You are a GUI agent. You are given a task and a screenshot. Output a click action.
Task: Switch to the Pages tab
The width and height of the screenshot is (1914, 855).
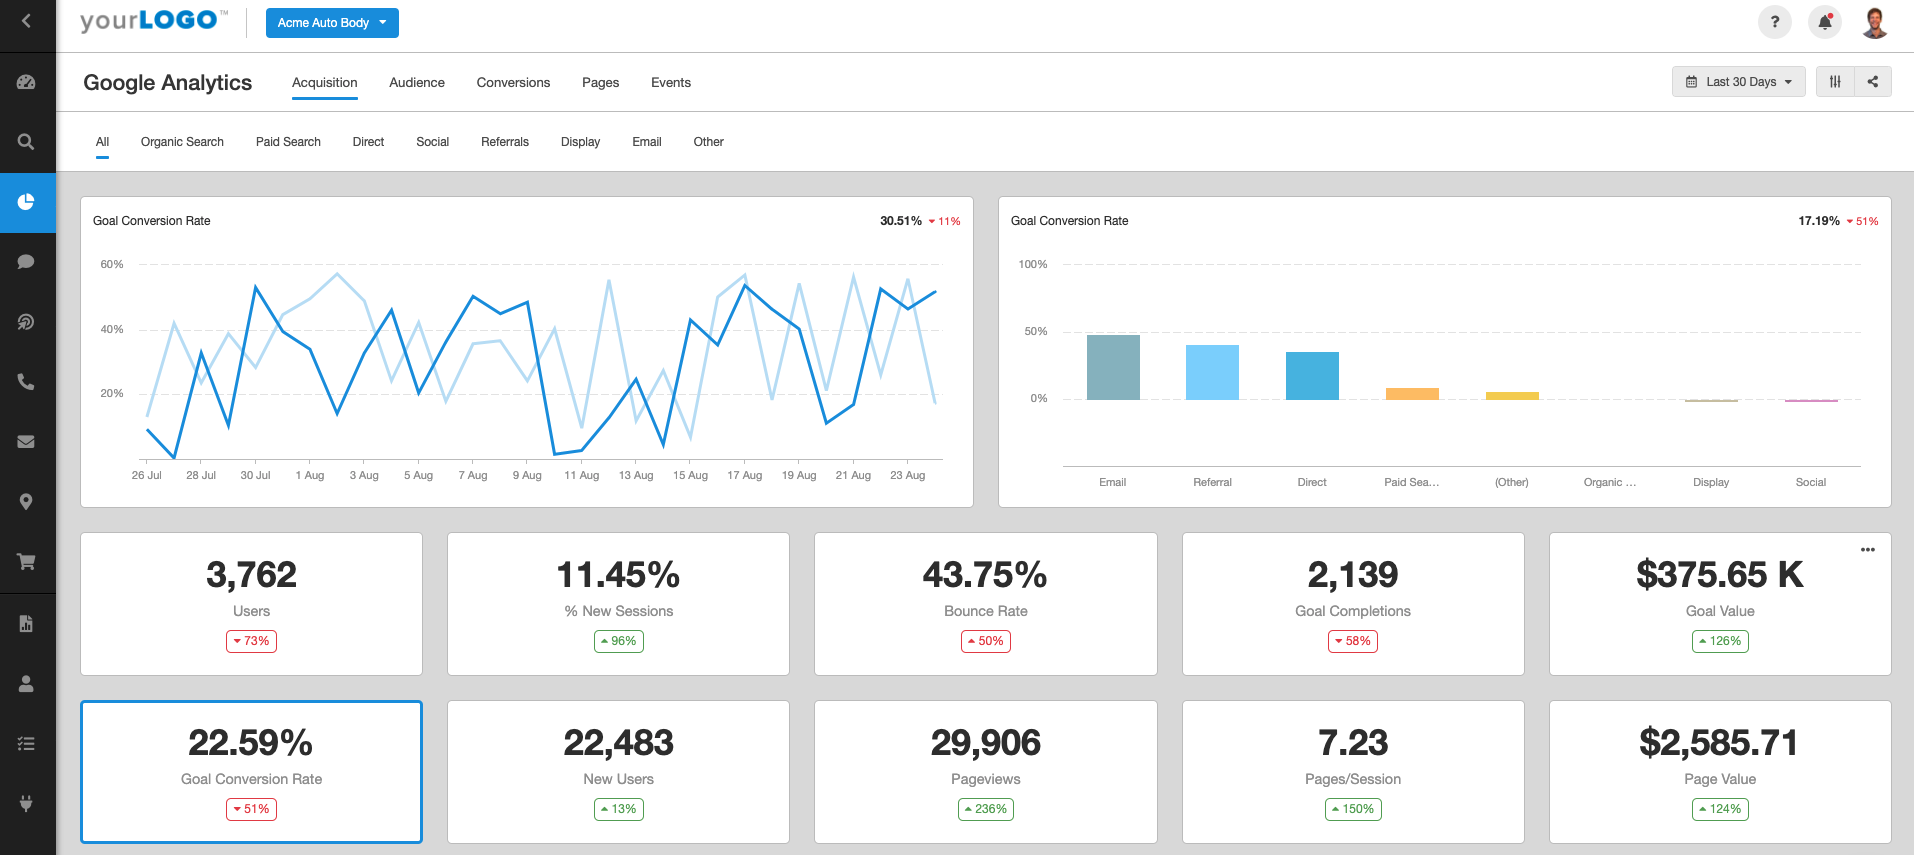[x=600, y=83]
